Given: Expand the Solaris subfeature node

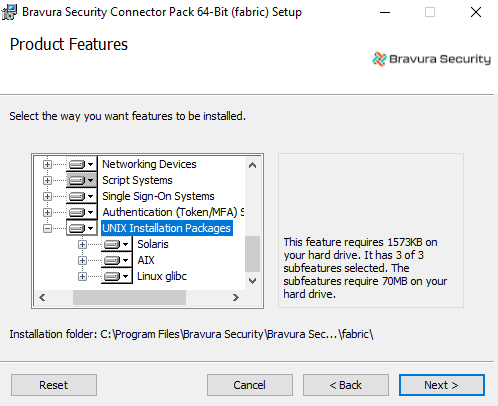Looking at the screenshot, I should pyautogui.click(x=82, y=244).
